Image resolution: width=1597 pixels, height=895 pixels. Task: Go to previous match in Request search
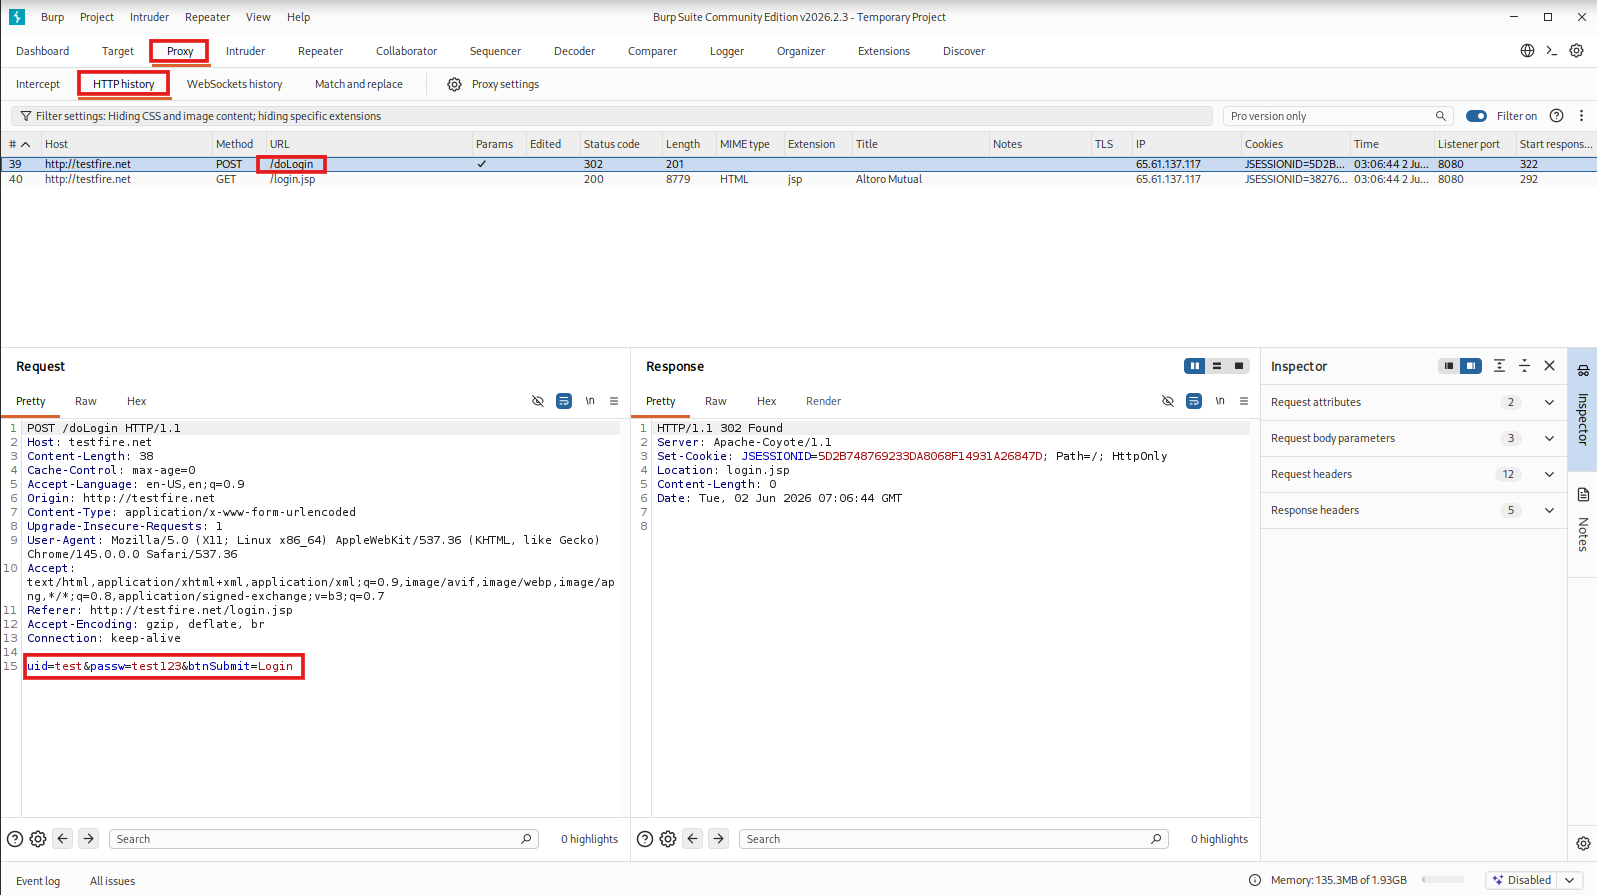[x=63, y=839]
